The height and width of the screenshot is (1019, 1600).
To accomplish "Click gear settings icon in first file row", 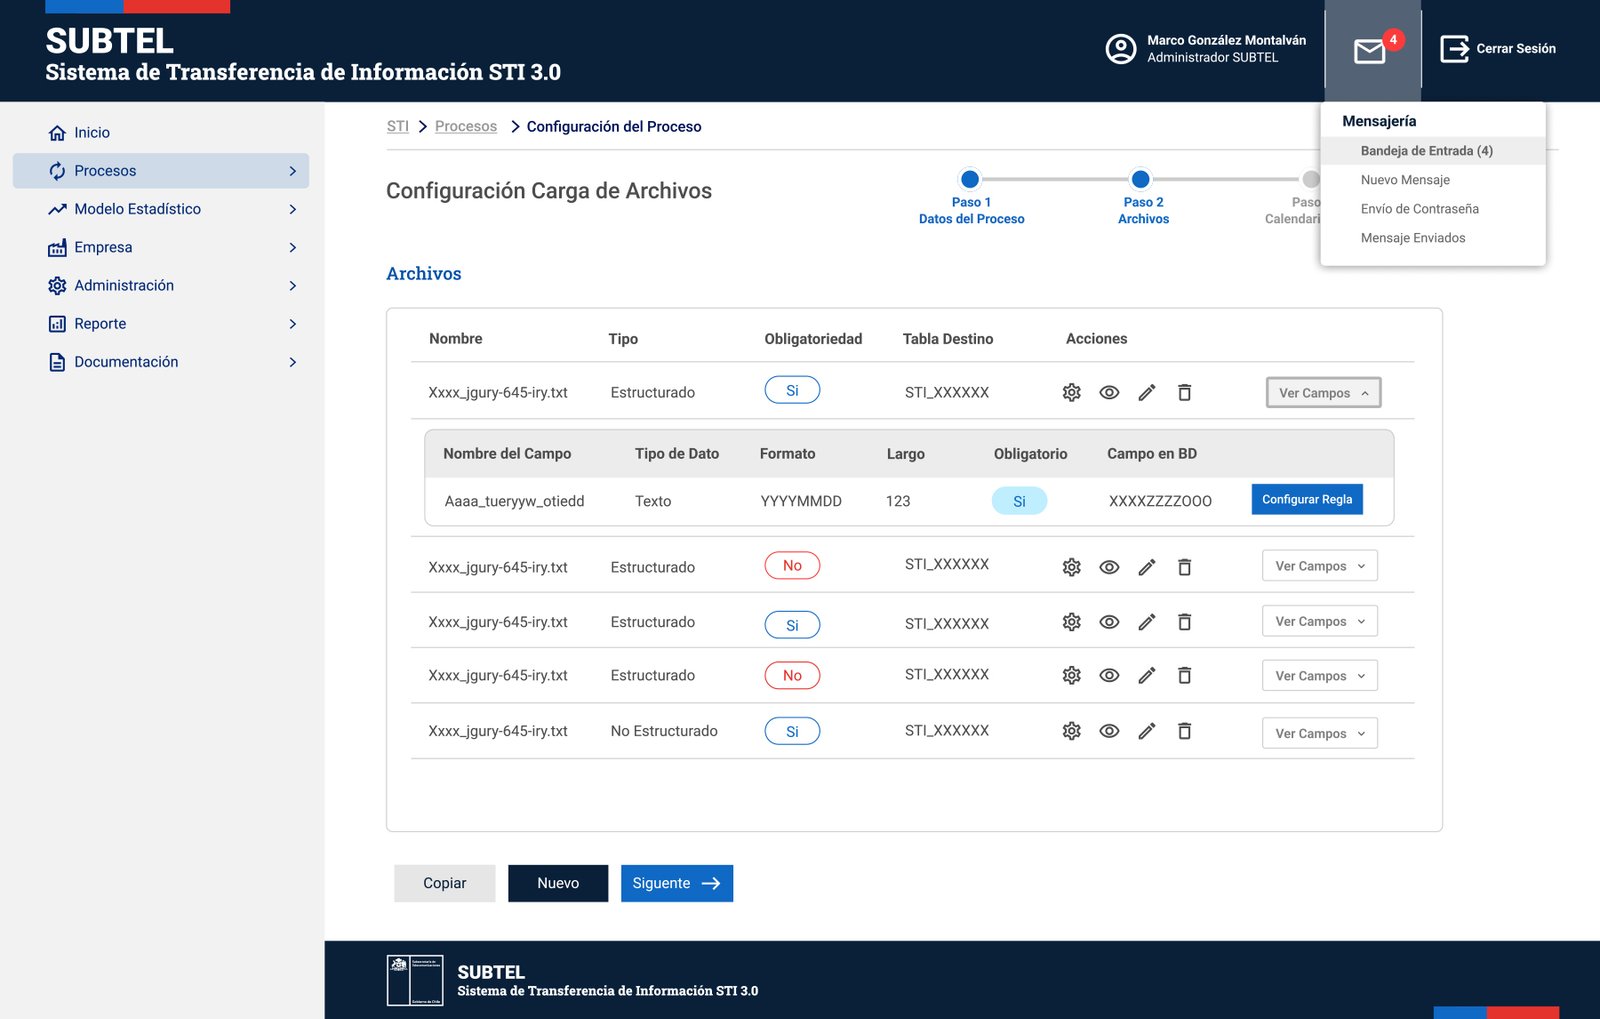I will (x=1071, y=393).
